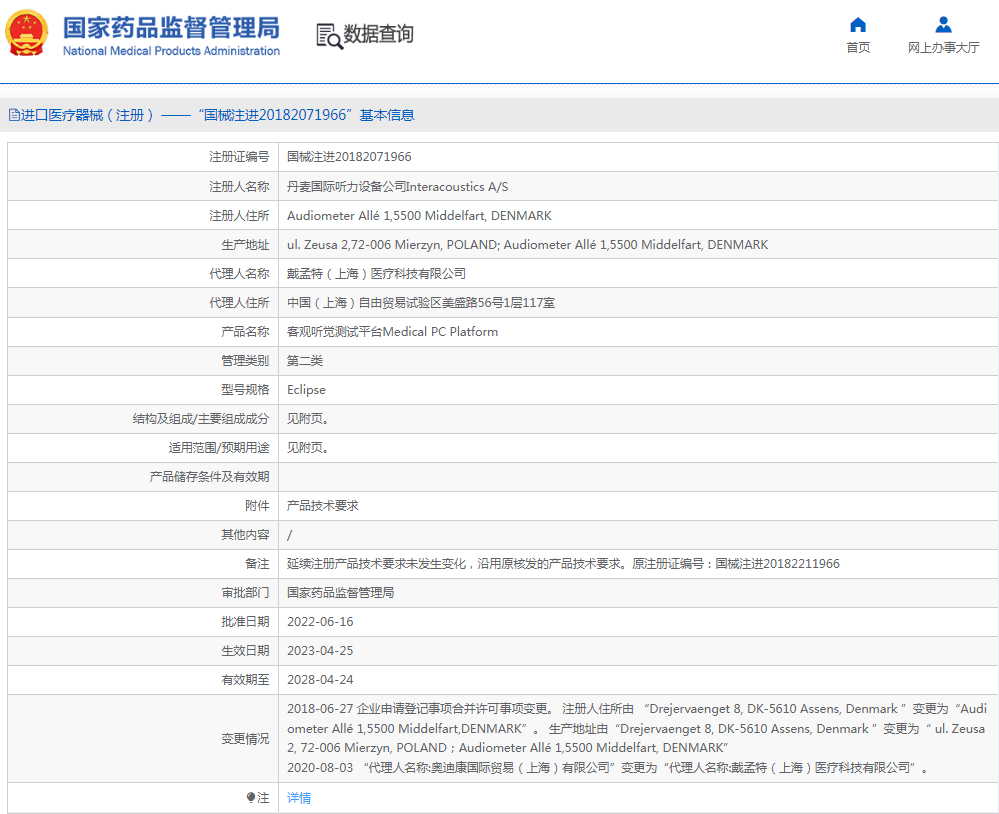Click the 国家药品监督管理局 site title
The height and width of the screenshot is (814, 999).
click(x=171, y=27)
